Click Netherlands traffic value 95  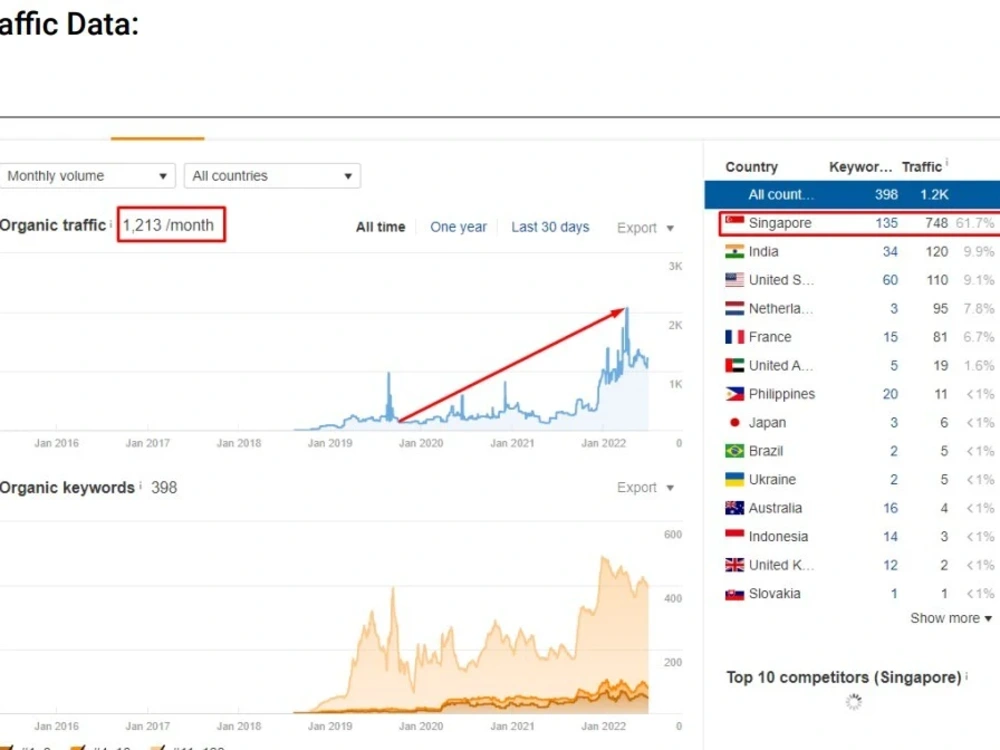click(940, 308)
